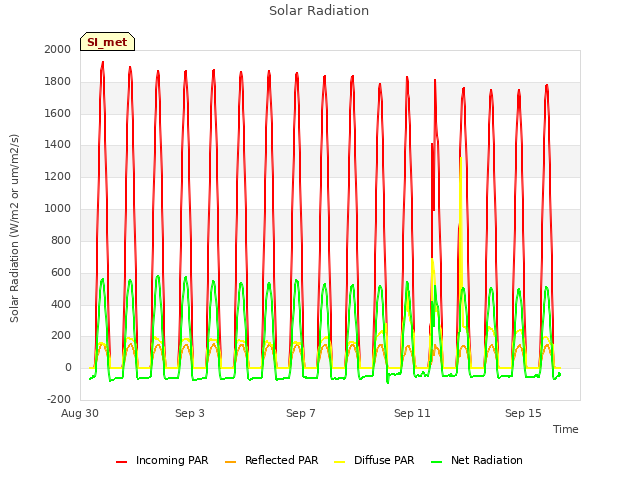Image resolution: width=640 pixels, height=480 pixels.
Task: Click the -200 y-axis tick label
Action: tap(59, 400)
